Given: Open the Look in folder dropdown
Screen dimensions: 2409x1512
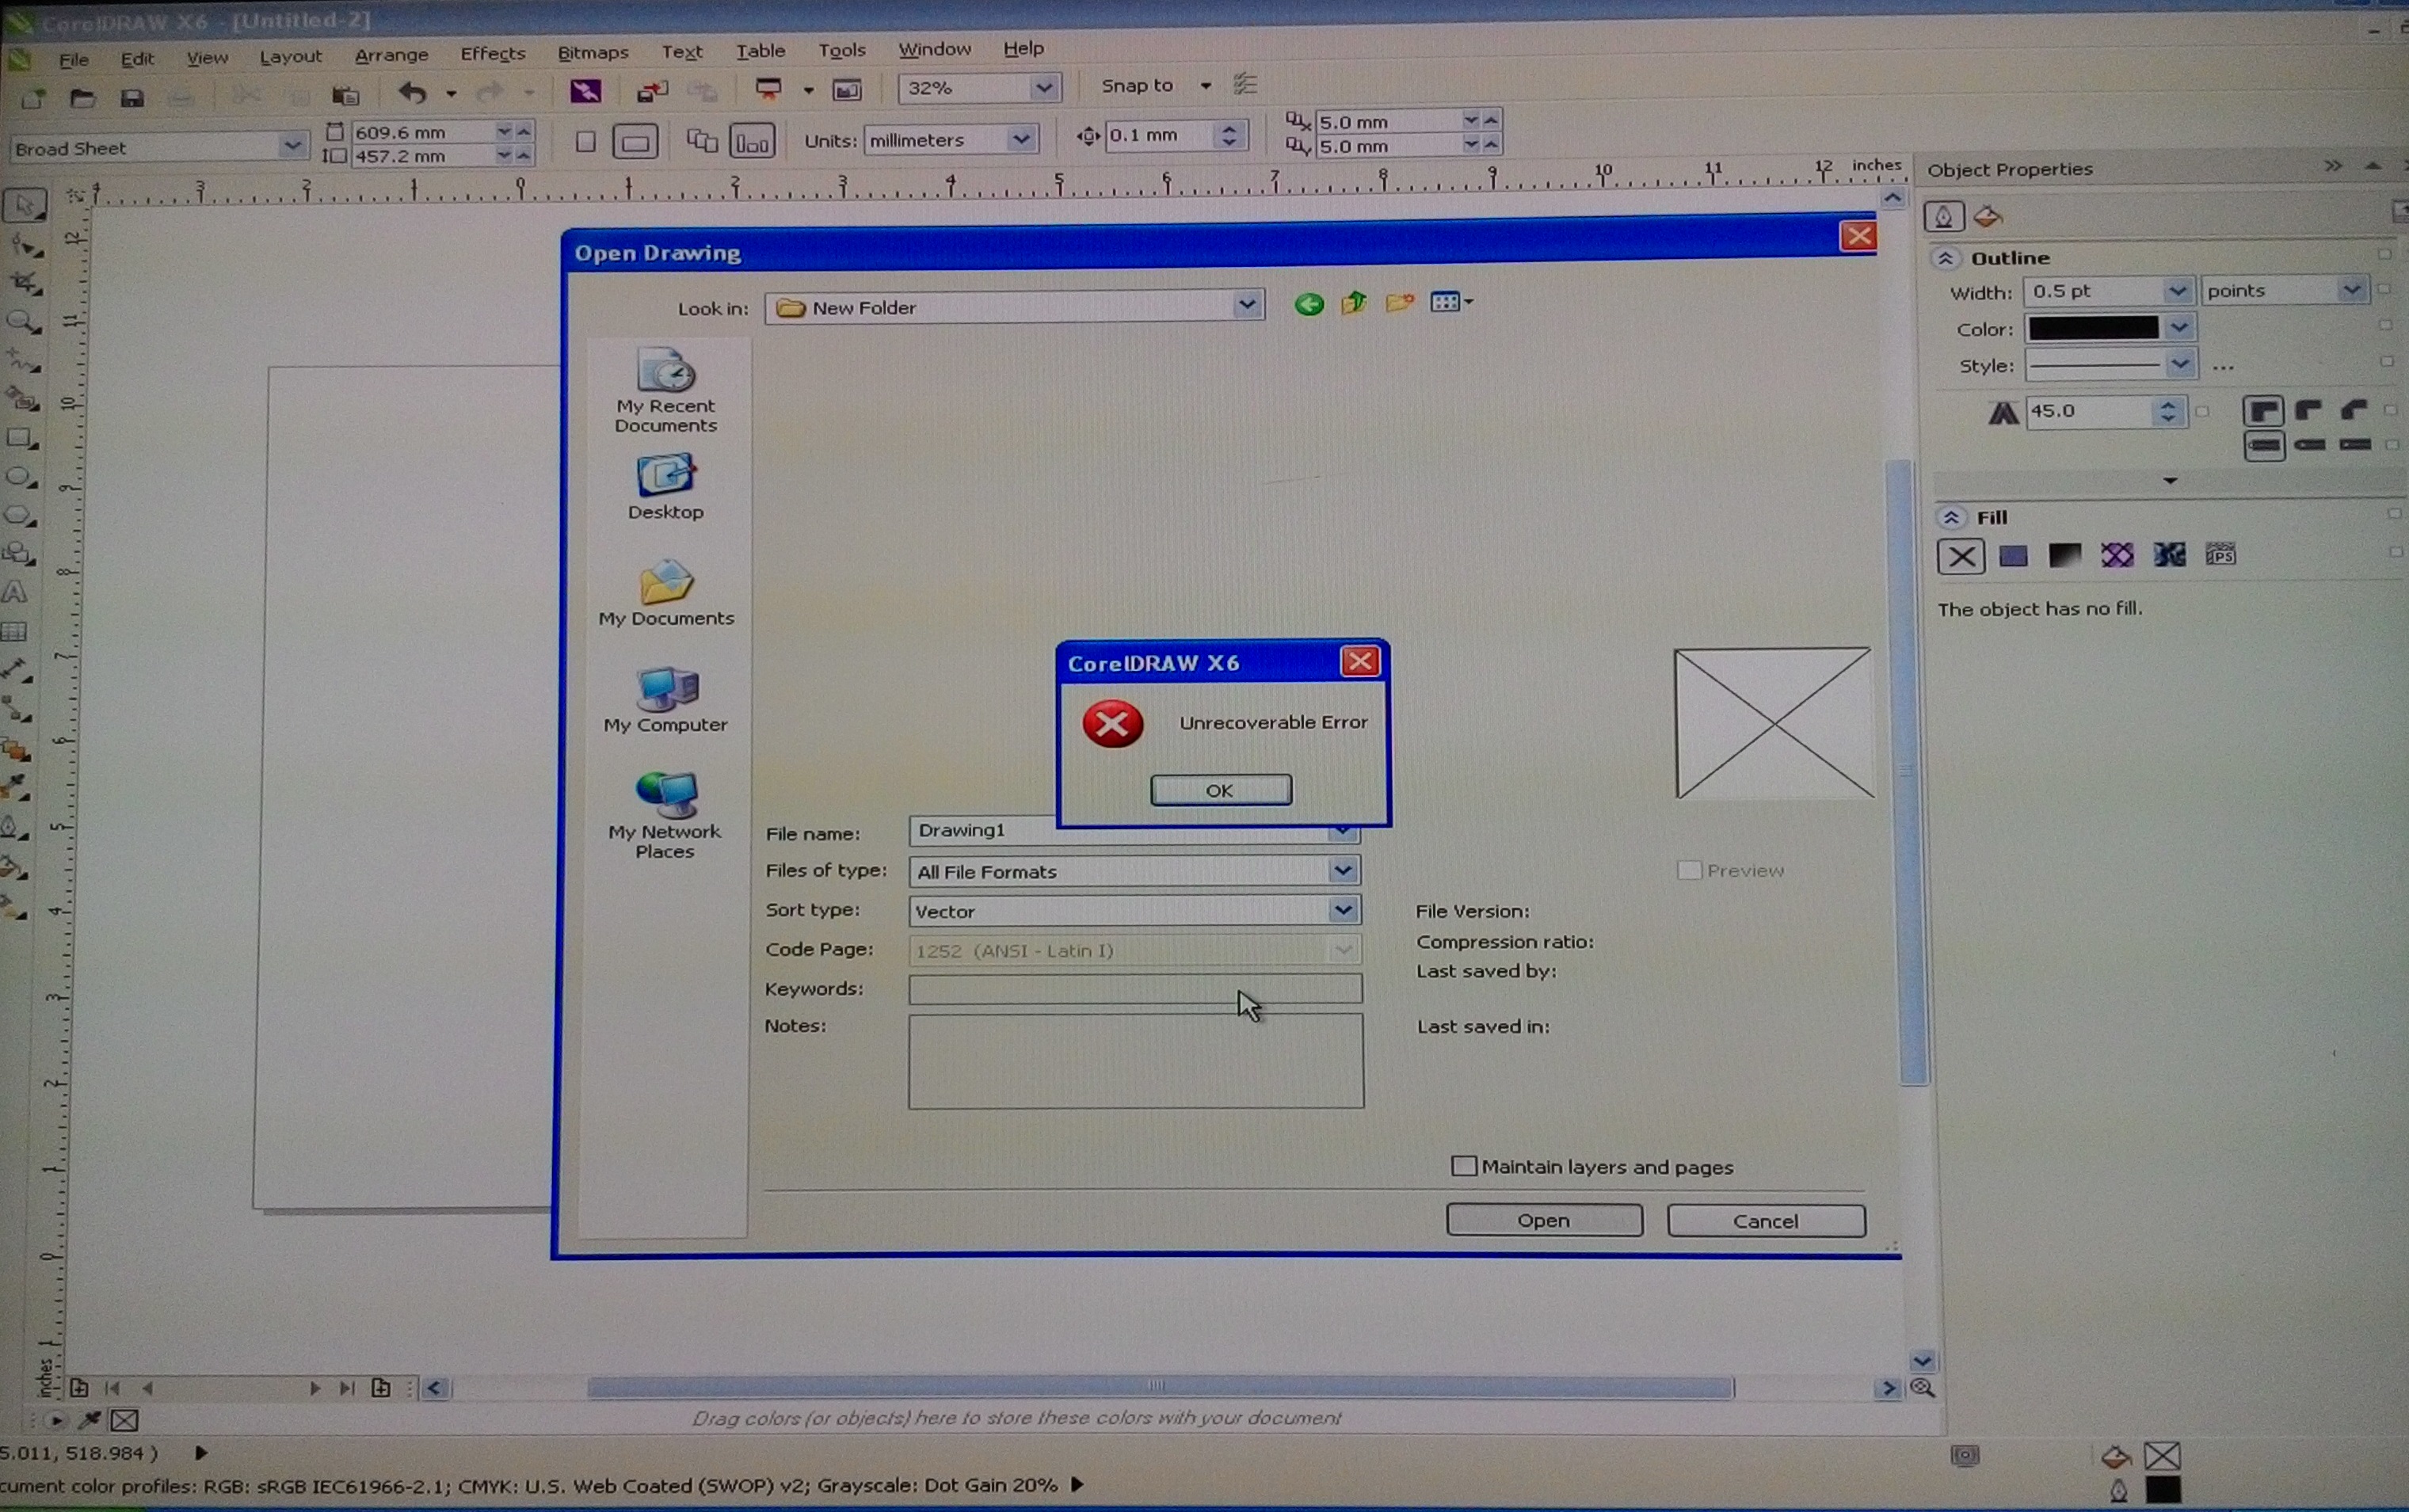Looking at the screenshot, I should (1246, 305).
